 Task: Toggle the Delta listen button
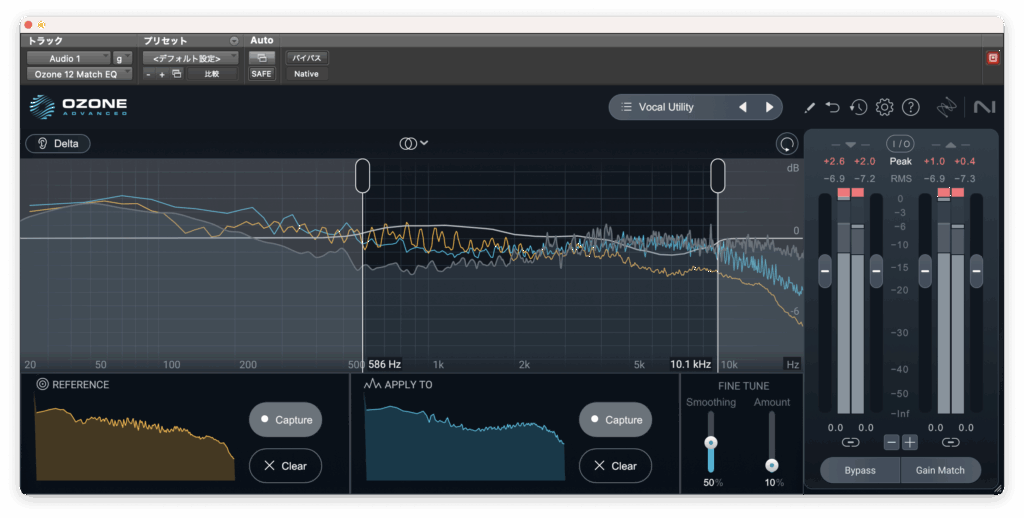point(58,143)
